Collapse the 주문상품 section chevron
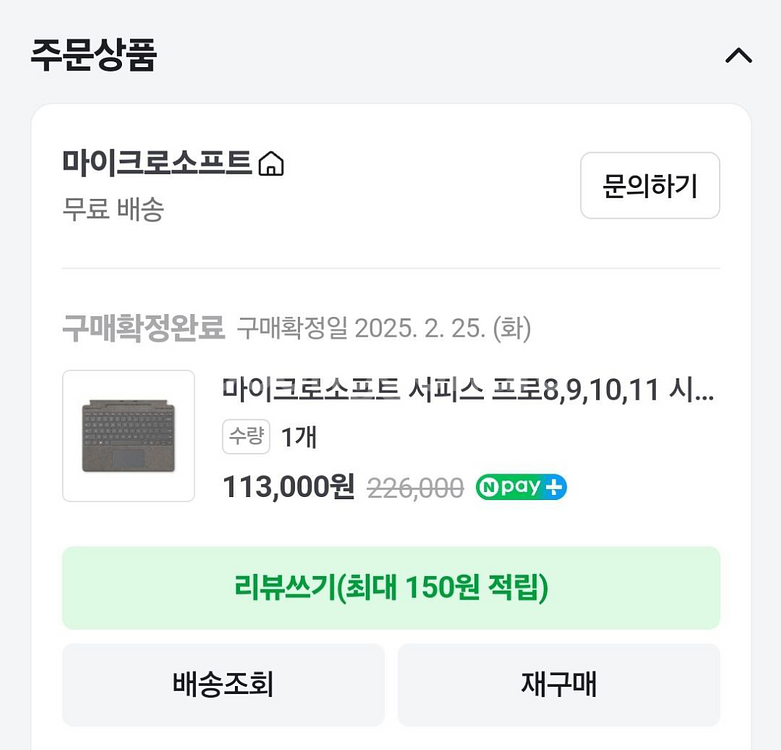This screenshot has height=750, width=781. pos(738,56)
